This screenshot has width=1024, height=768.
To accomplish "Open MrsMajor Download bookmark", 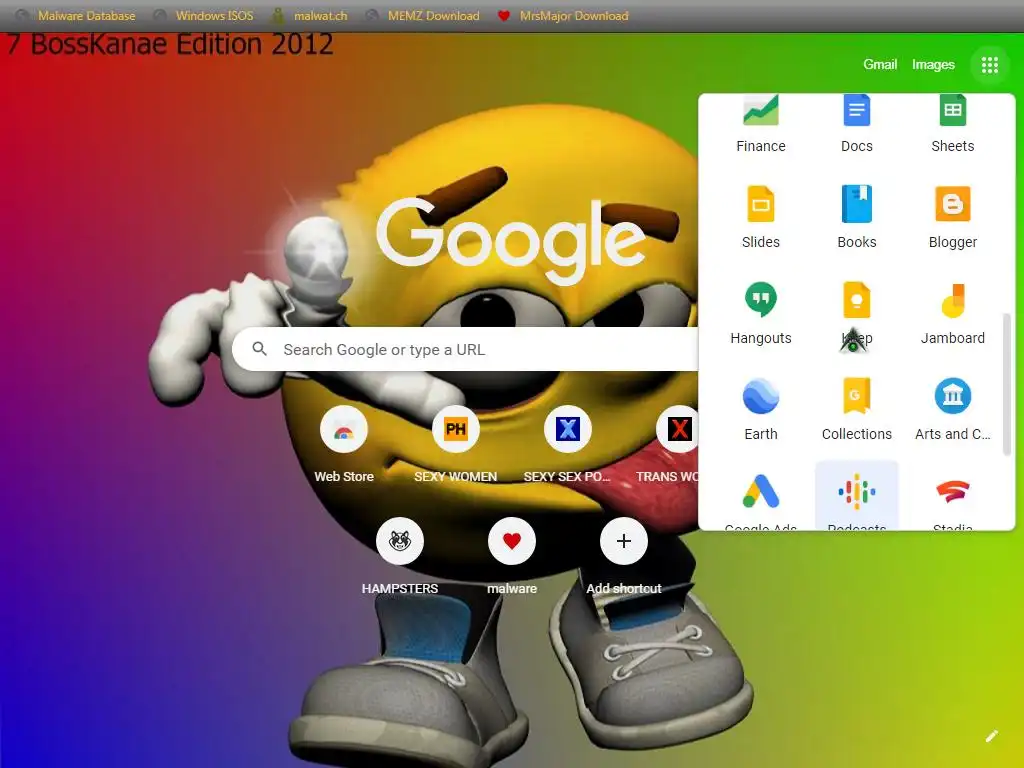I will point(562,16).
